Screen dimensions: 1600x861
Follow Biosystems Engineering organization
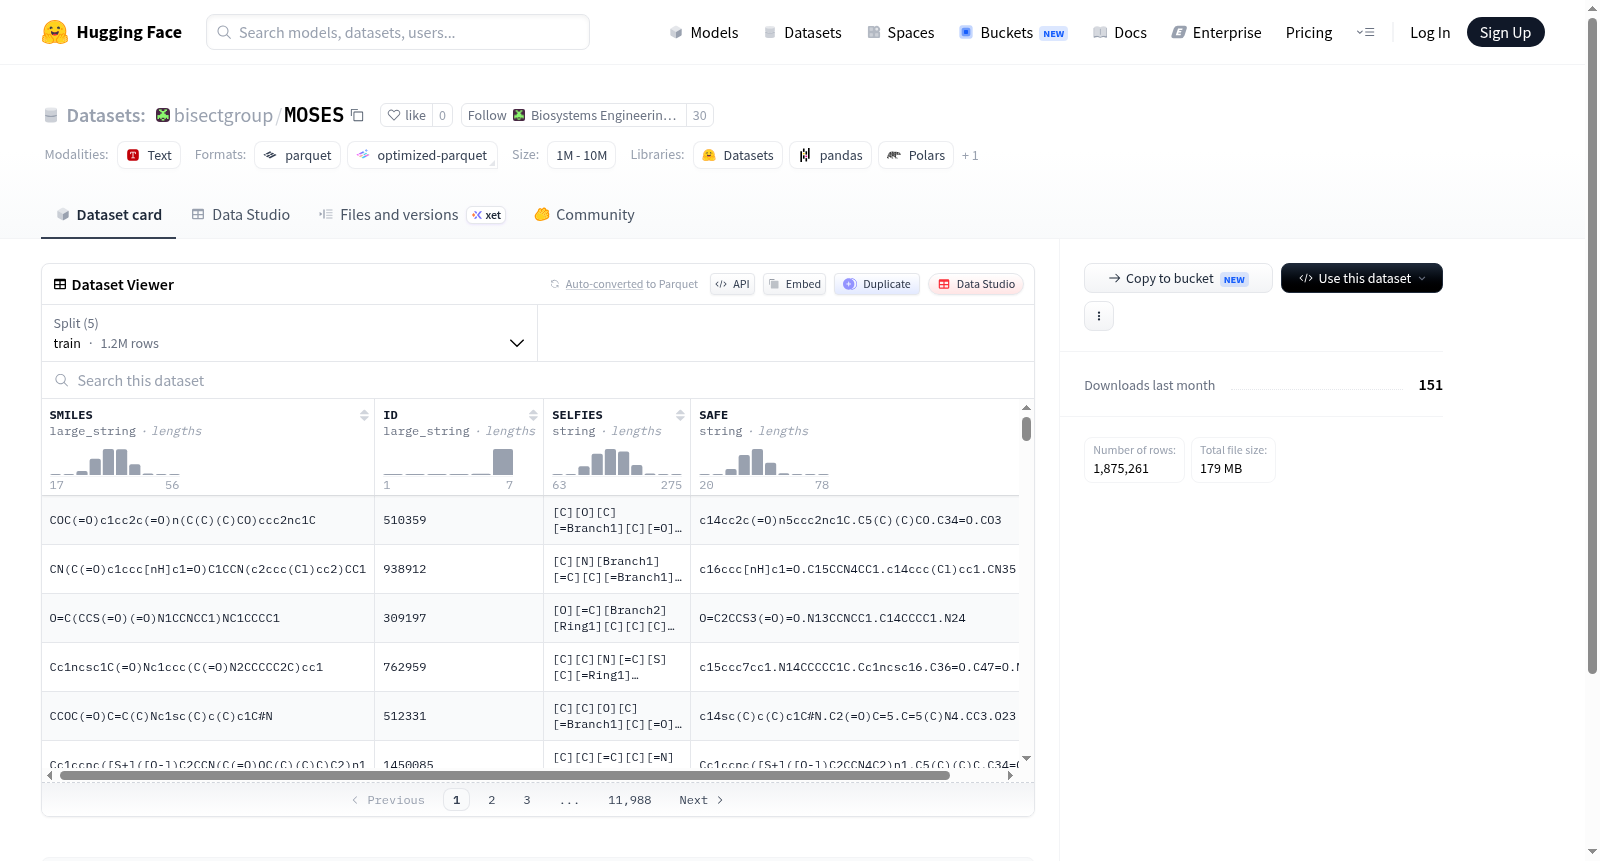coord(574,115)
